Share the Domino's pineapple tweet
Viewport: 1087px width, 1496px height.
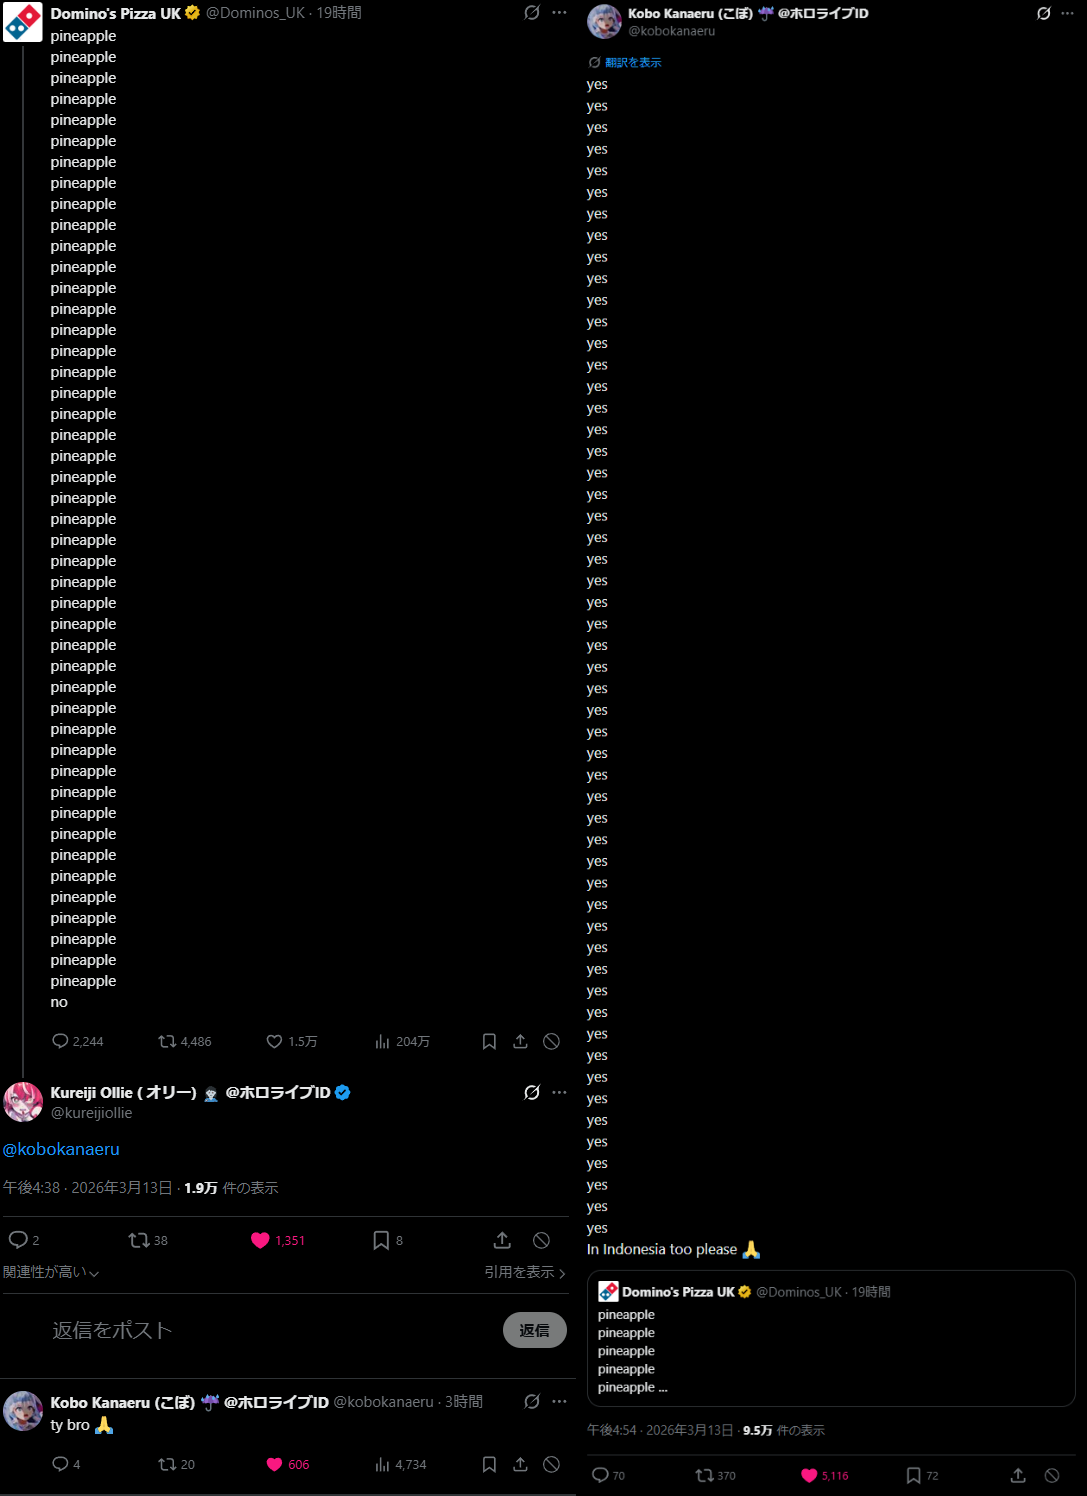tap(520, 1041)
